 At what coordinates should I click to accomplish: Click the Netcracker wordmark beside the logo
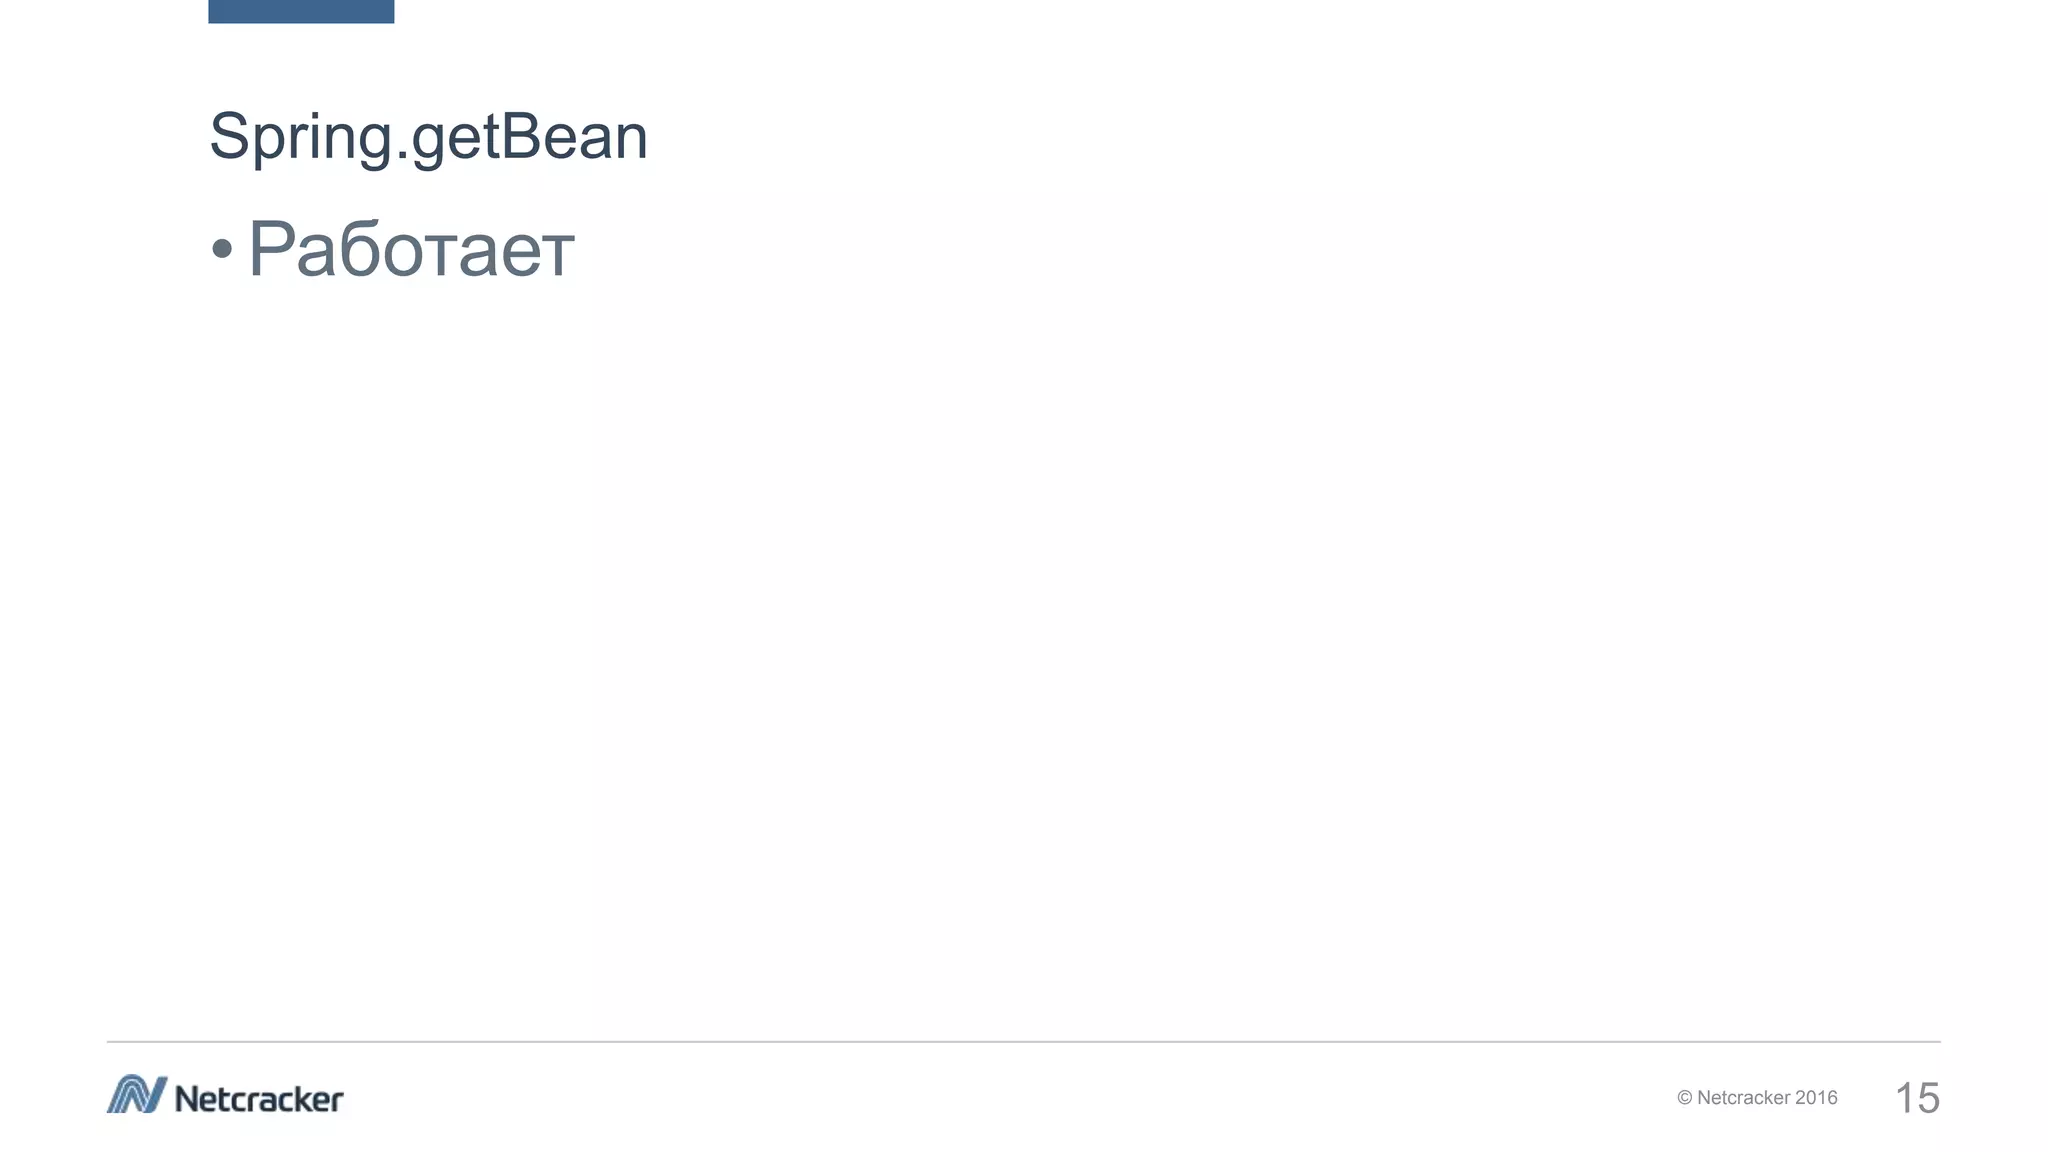[259, 1099]
